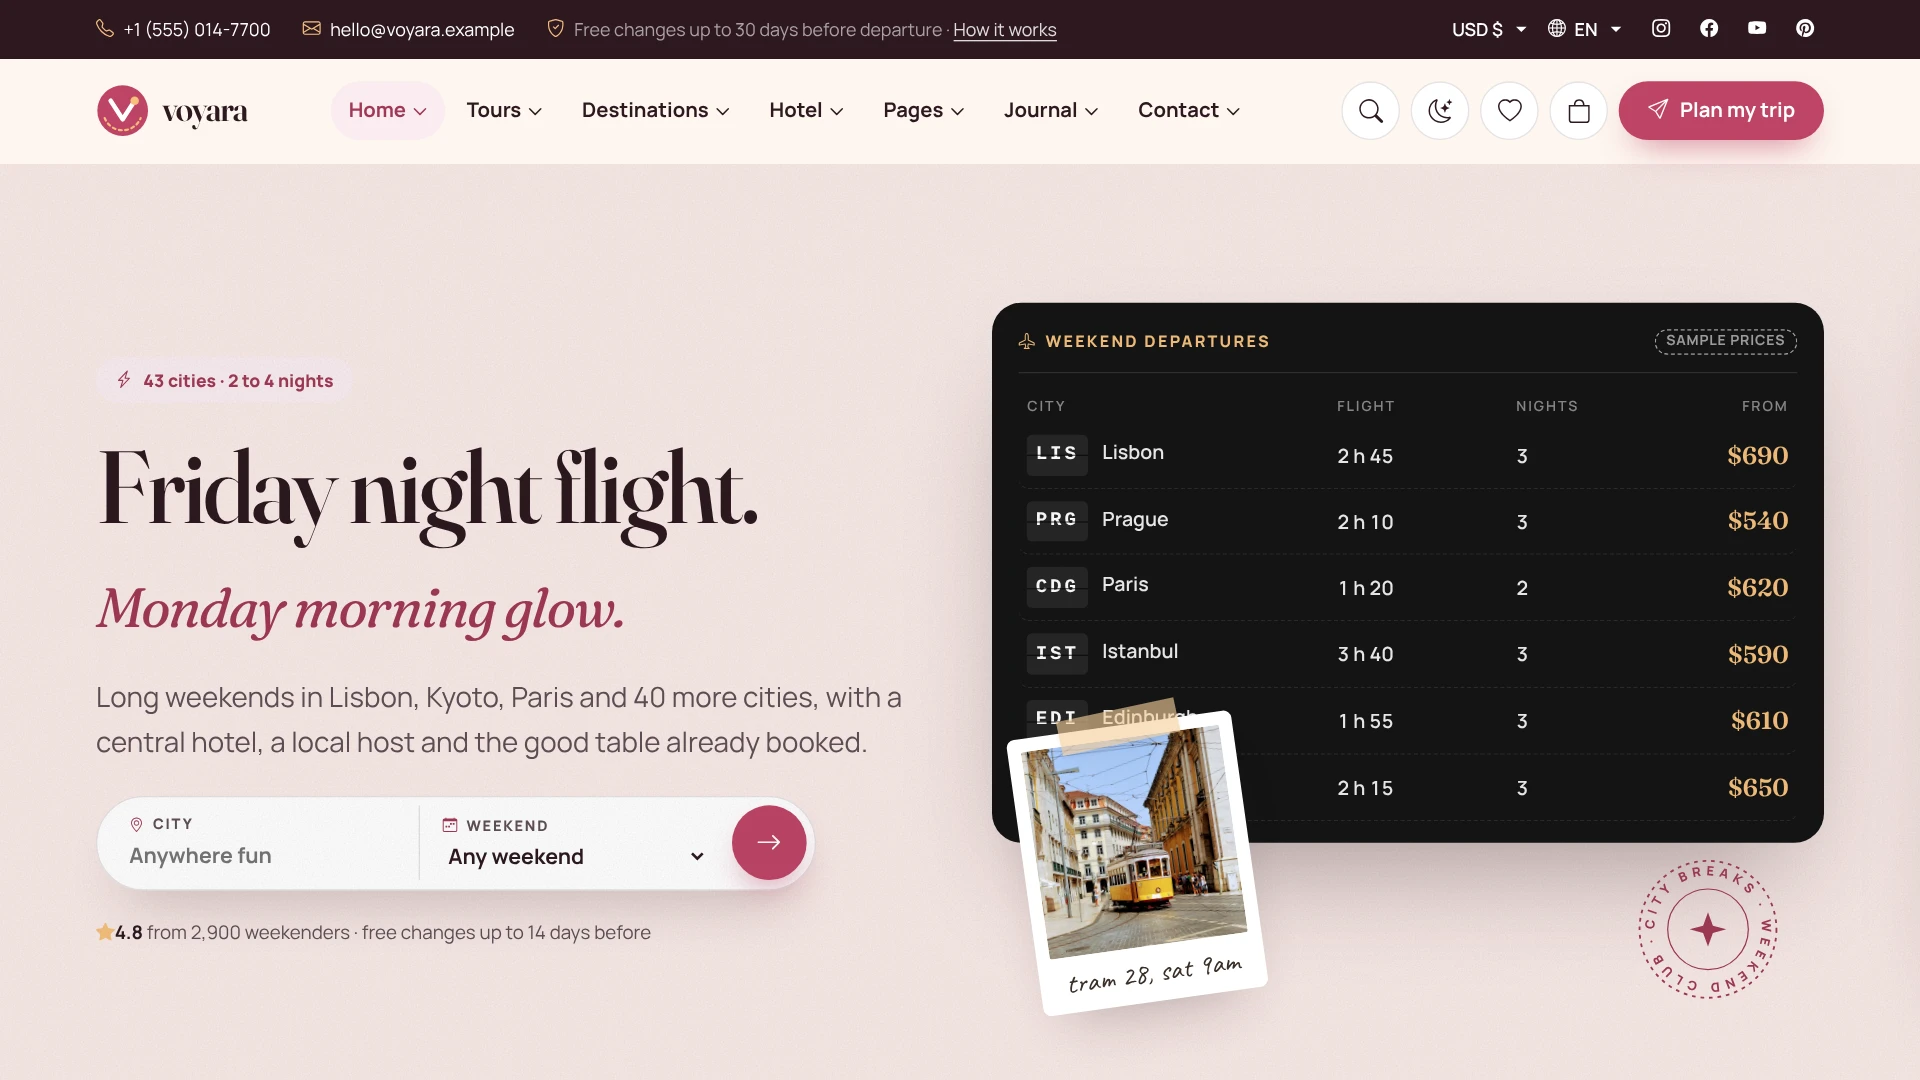Screen dimensions: 1920x1080
Task: Open the Home menu item
Action: pos(387,110)
